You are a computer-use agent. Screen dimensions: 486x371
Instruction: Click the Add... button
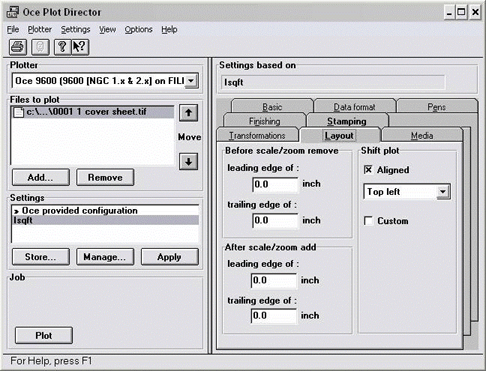point(41,177)
